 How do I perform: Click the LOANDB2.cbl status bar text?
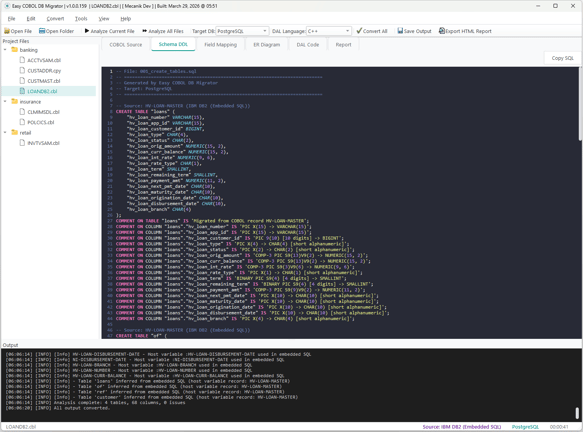(21, 427)
